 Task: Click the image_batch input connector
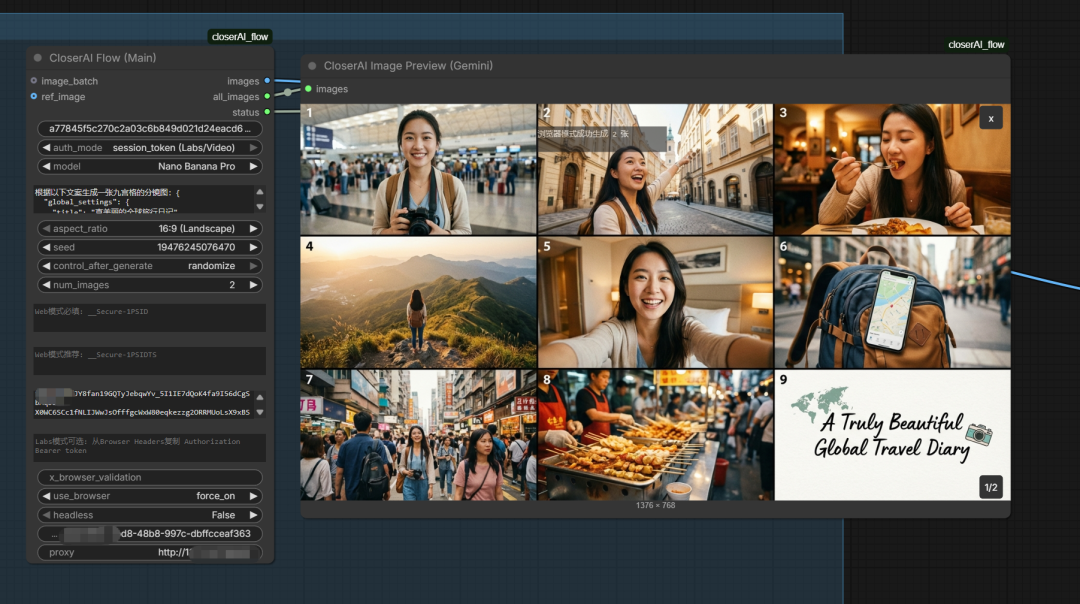click(x=34, y=81)
